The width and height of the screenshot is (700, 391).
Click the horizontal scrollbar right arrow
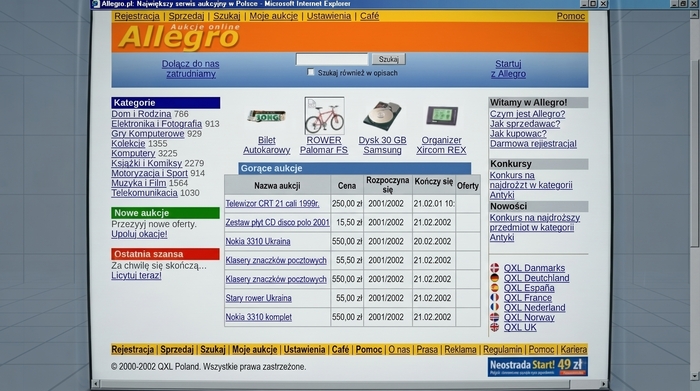(x=604, y=383)
